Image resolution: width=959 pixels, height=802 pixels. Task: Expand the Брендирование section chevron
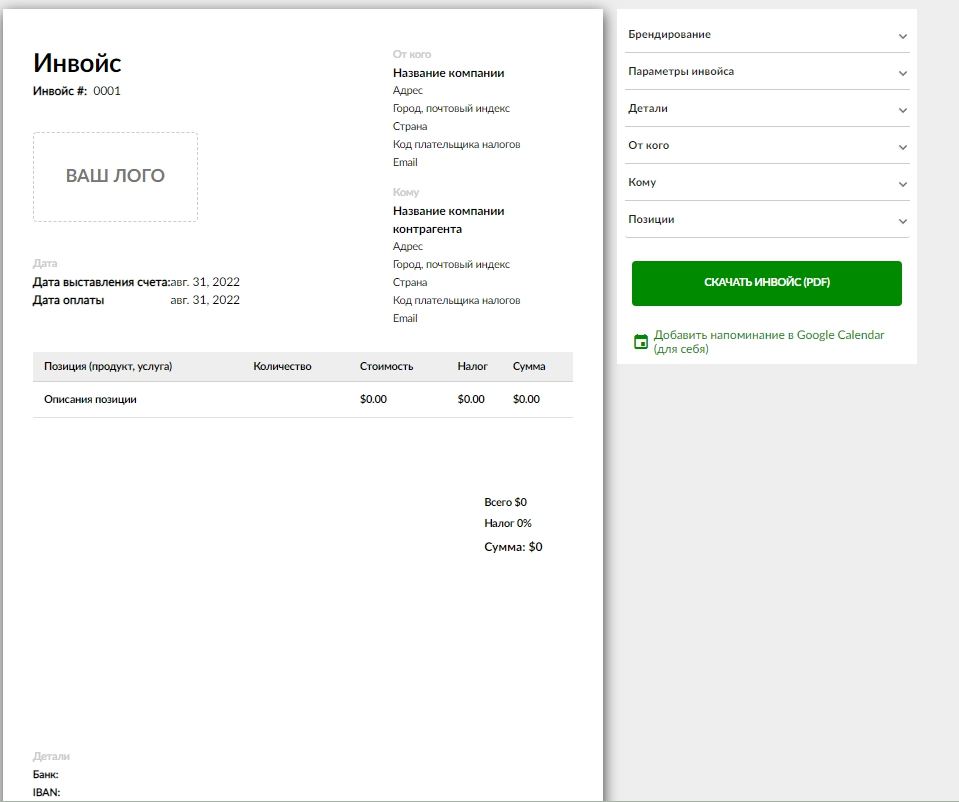(902, 36)
